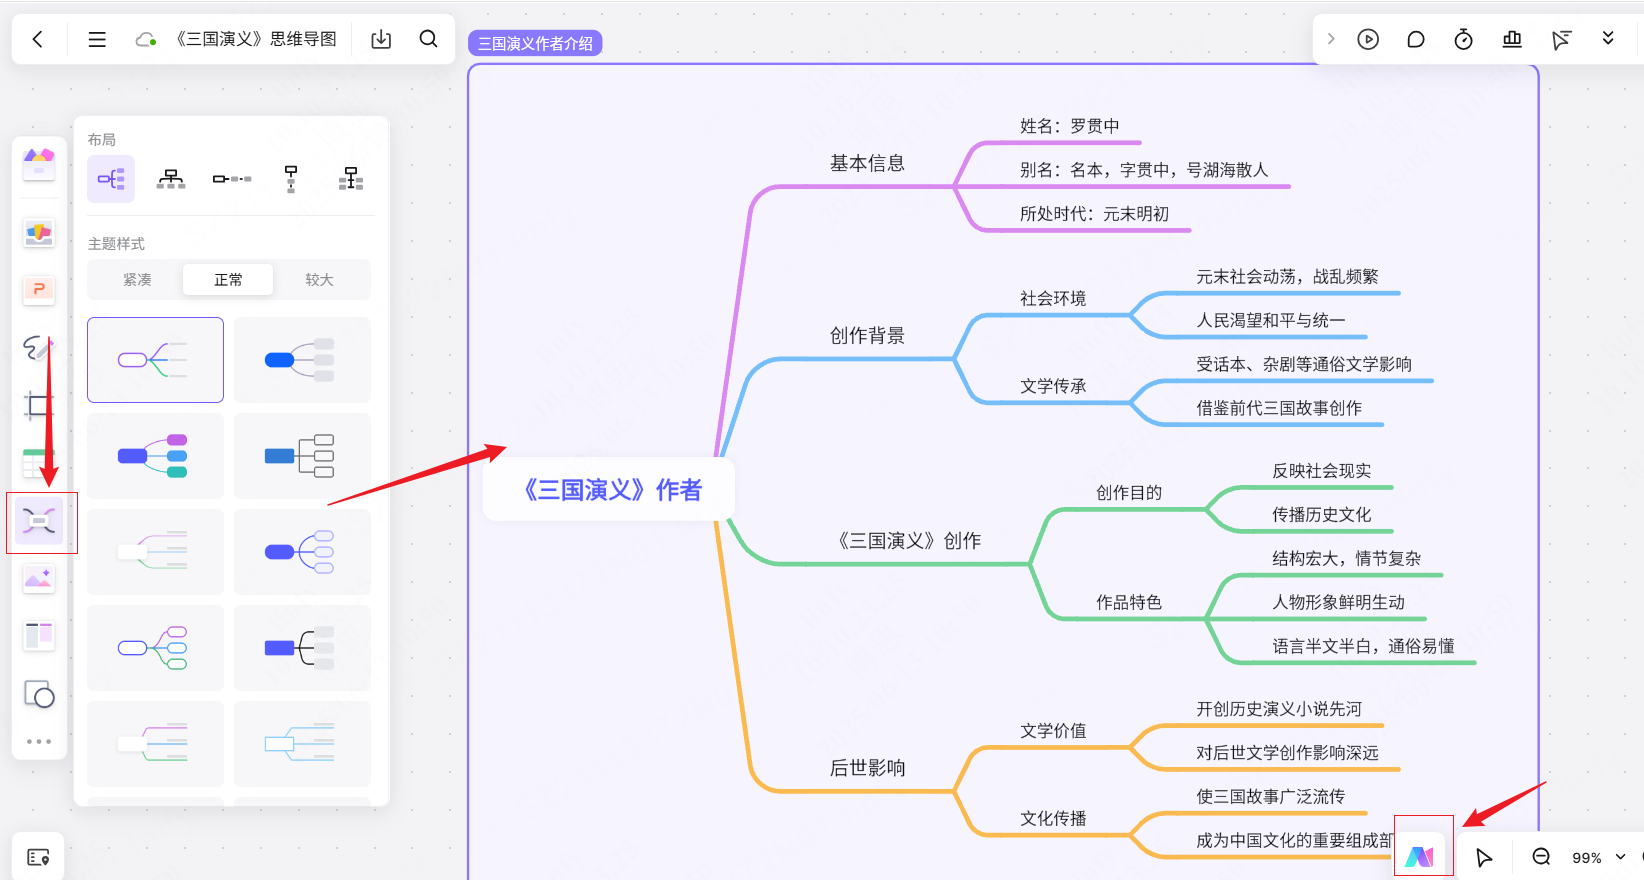Select the cursor pointer mode
The width and height of the screenshot is (1644, 880).
pos(1484,857)
